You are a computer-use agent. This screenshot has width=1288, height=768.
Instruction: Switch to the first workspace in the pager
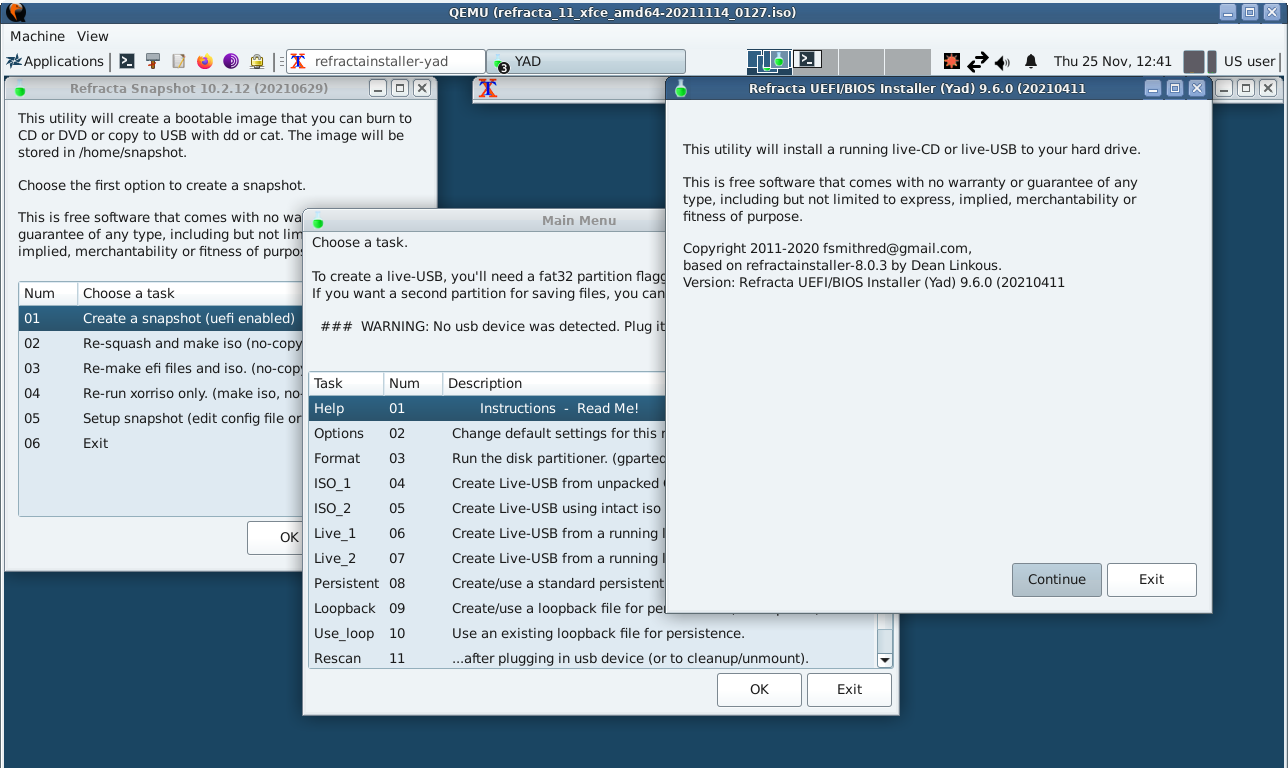click(x=770, y=61)
